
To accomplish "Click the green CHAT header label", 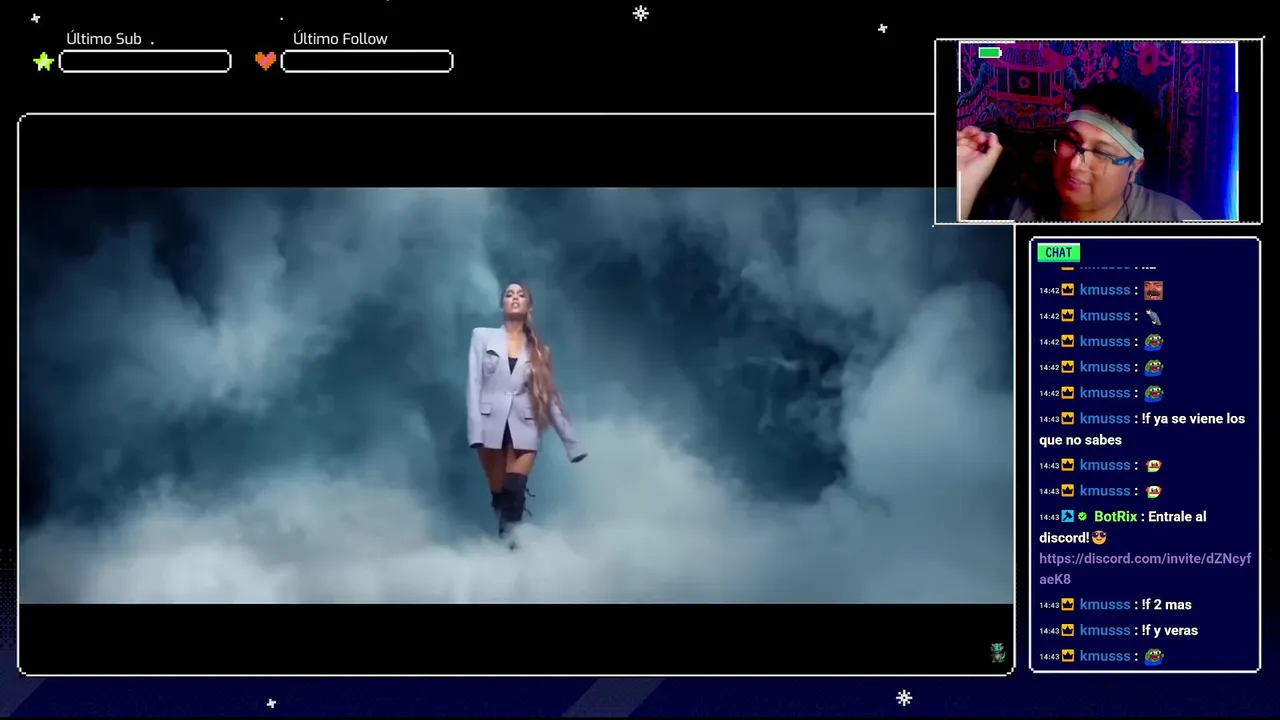I will click(x=1058, y=253).
